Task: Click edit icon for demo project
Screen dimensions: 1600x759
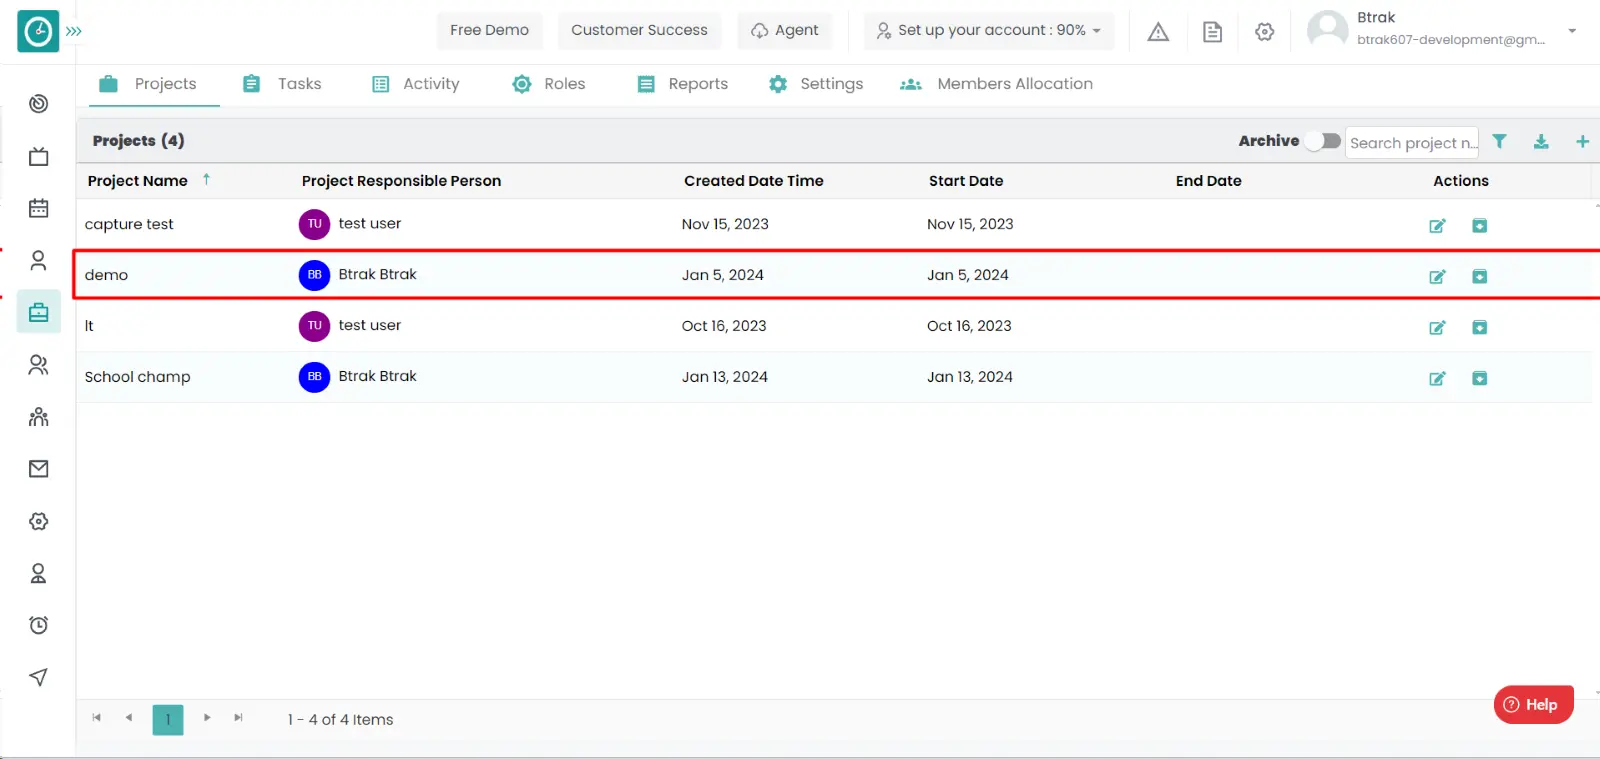Action: pyautogui.click(x=1437, y=276)
